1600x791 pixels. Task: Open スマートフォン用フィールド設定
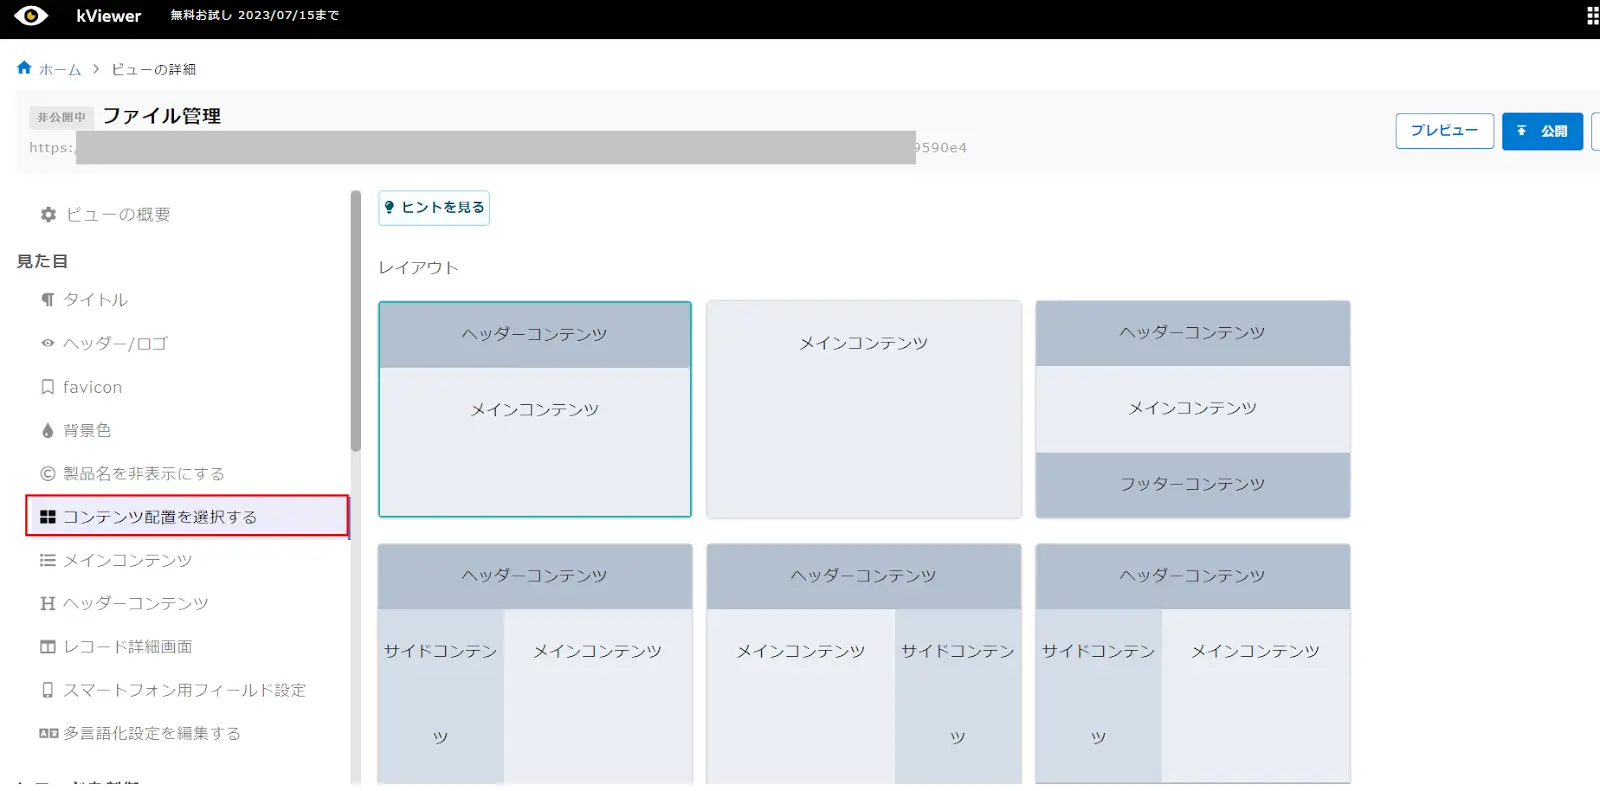point(187,690)
